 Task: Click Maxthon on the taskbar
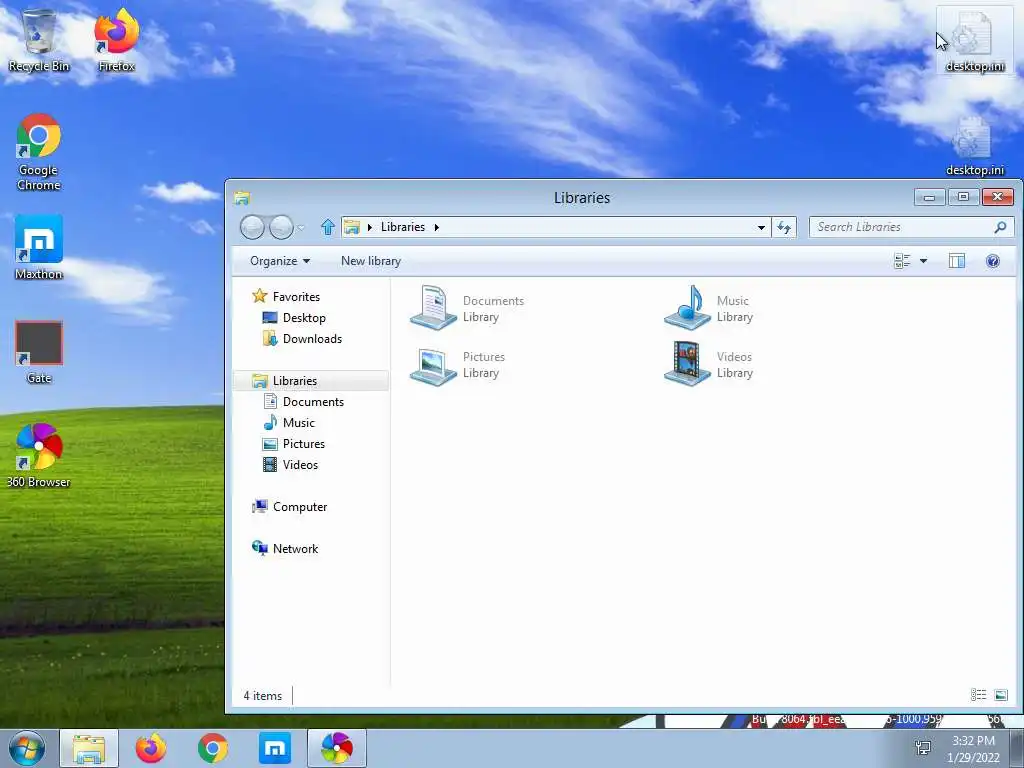[275, 748]
